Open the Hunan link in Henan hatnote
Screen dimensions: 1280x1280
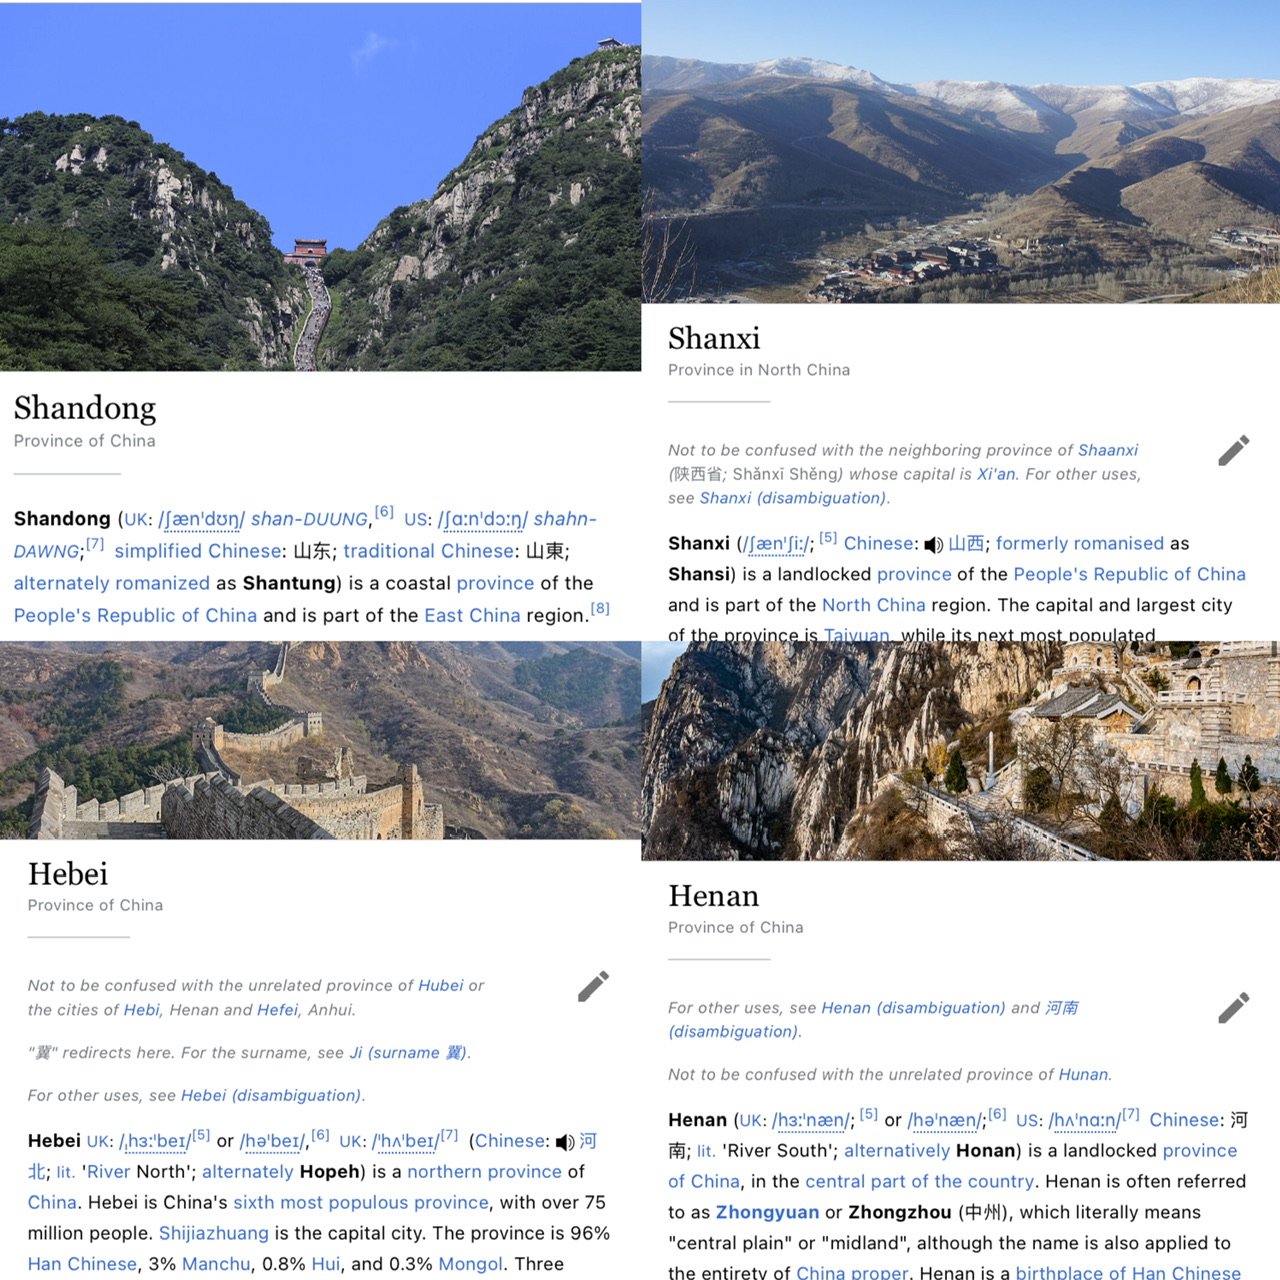pyautogui.click(x=1083, y=1074)
